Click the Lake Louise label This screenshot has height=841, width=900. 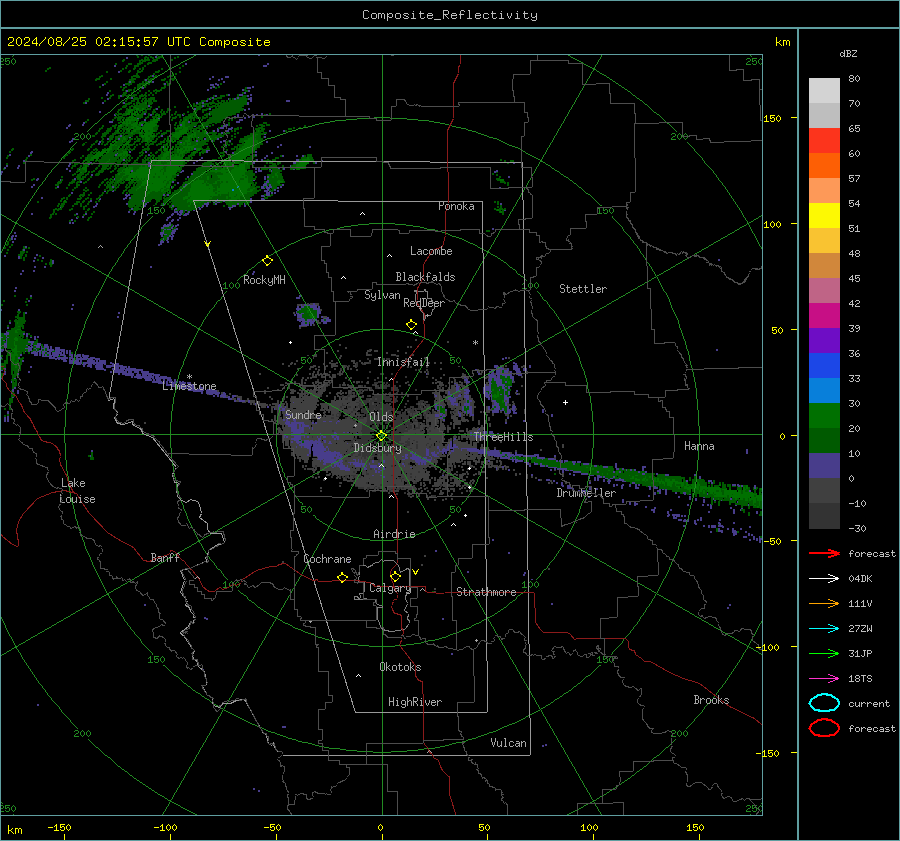pyautogui.click(x=77, y=491)
